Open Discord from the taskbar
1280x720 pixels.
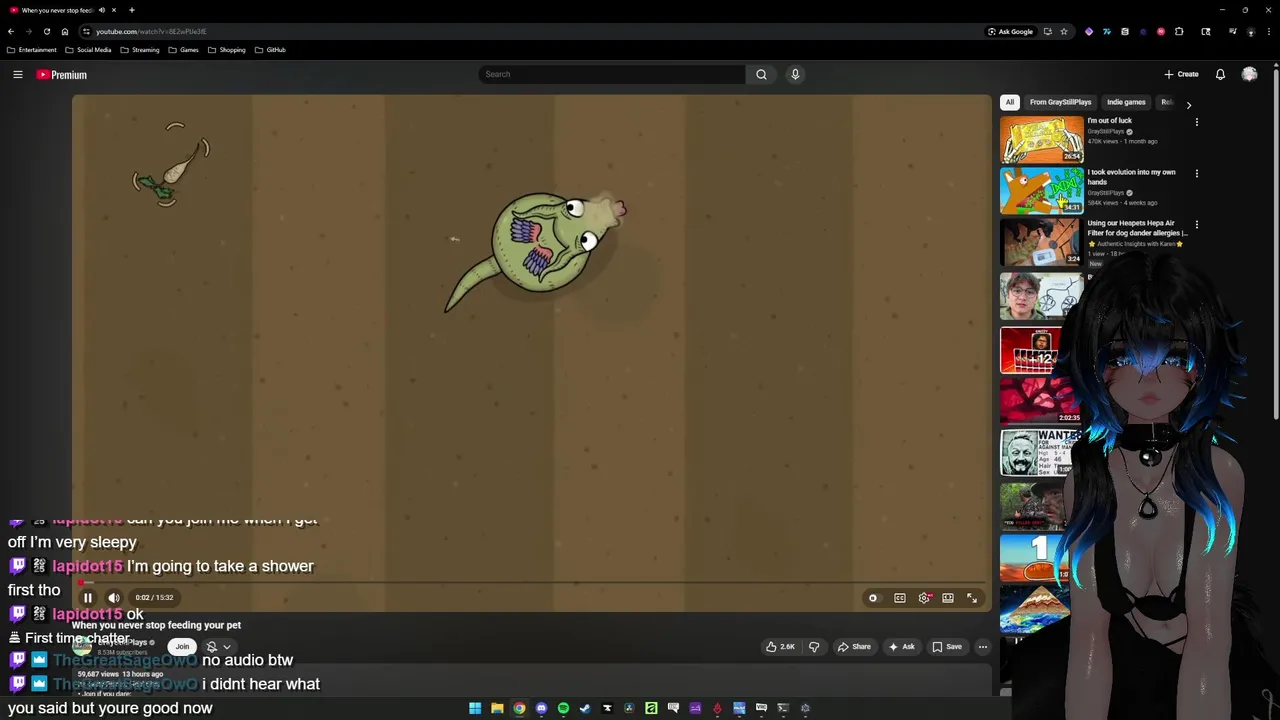pos(541,708)
